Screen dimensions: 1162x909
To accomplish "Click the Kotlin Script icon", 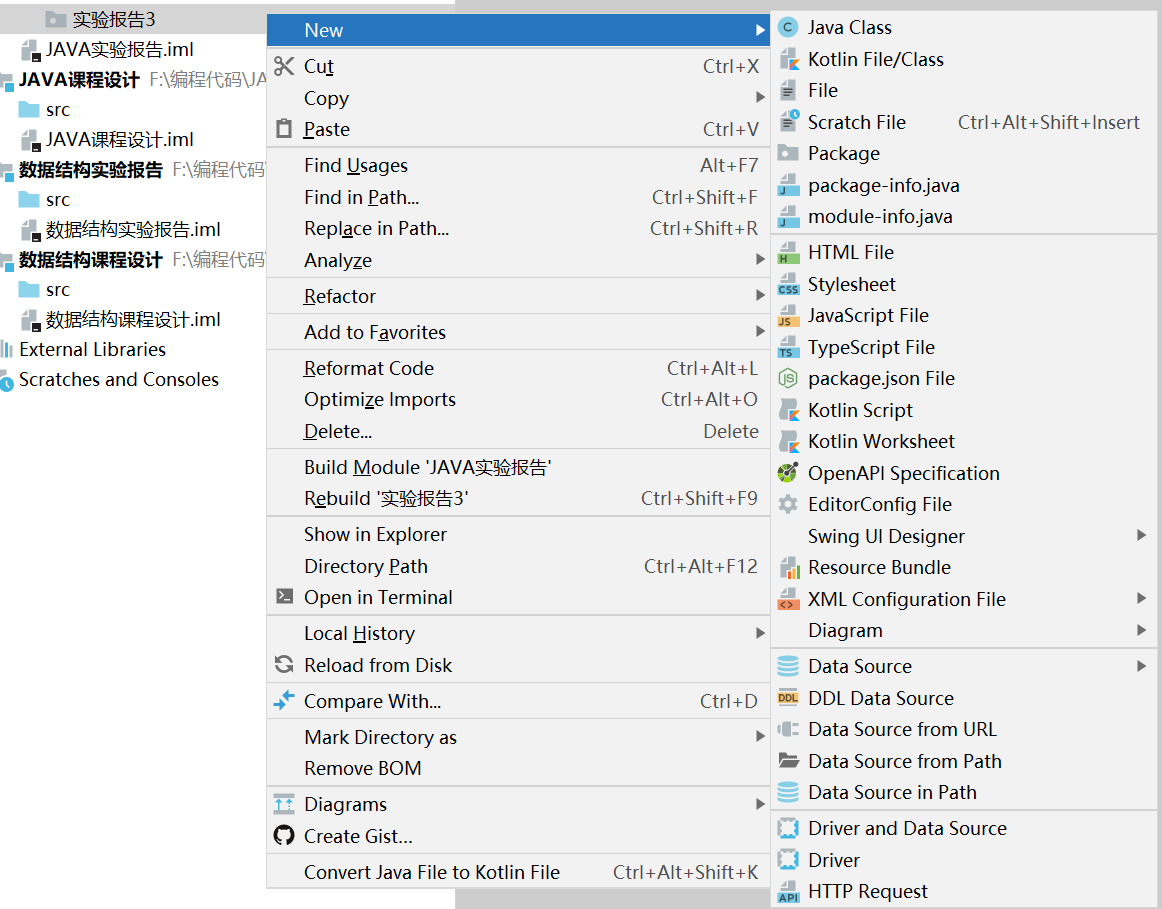I will (x=788, y=410).
